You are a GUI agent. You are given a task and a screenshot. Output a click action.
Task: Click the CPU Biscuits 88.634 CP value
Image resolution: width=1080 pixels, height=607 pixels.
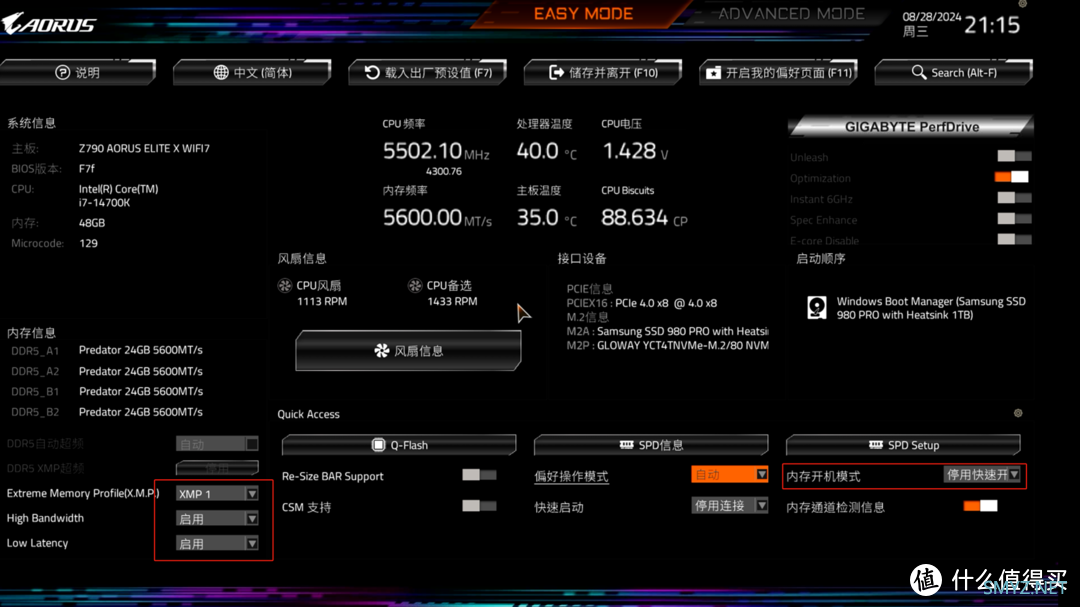click(x=644, y=218)
